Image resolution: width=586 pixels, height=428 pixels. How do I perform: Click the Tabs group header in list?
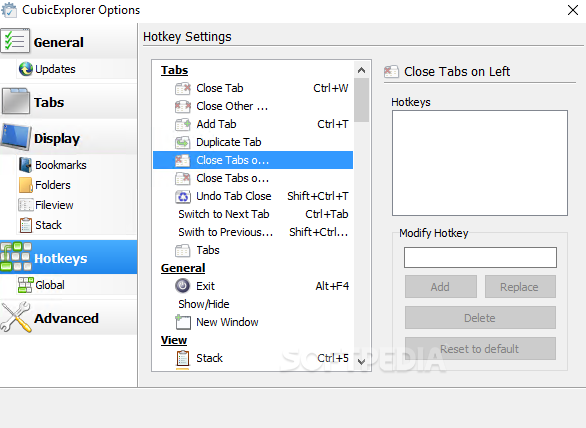click(175, 70)
